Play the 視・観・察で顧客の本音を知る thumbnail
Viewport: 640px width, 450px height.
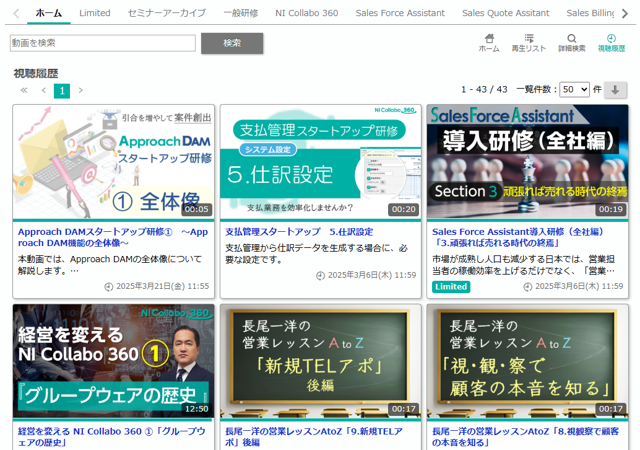(x=527, y=361)
